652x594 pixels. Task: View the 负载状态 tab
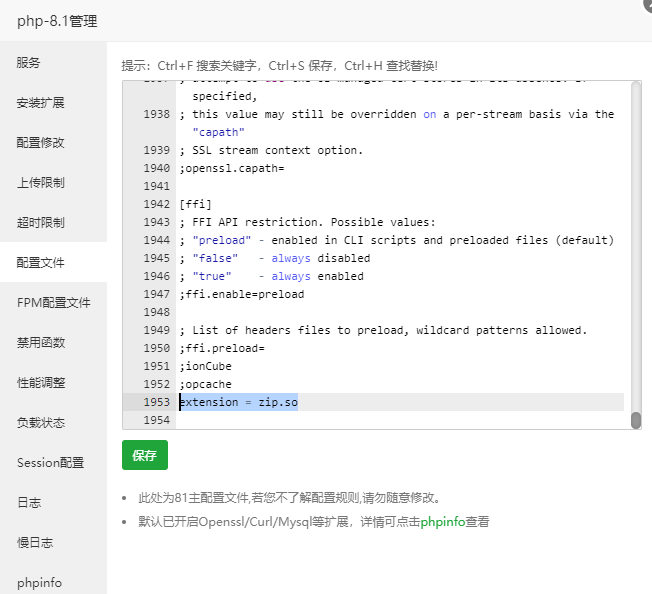tap(40, 422)
